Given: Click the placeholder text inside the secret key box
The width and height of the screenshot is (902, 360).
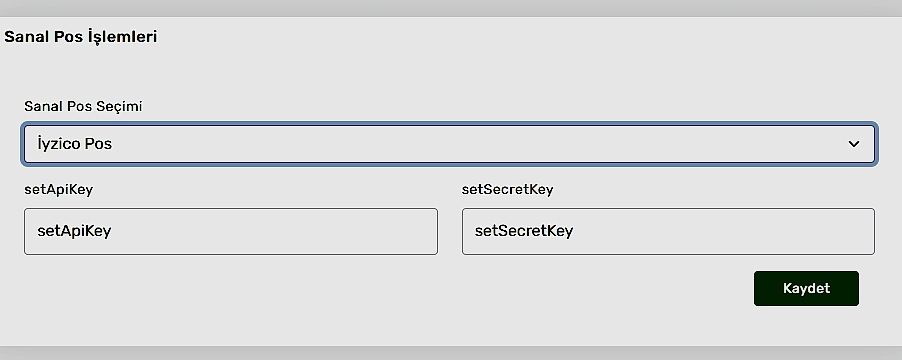Looking at the screenshot, I should point(523,231).
